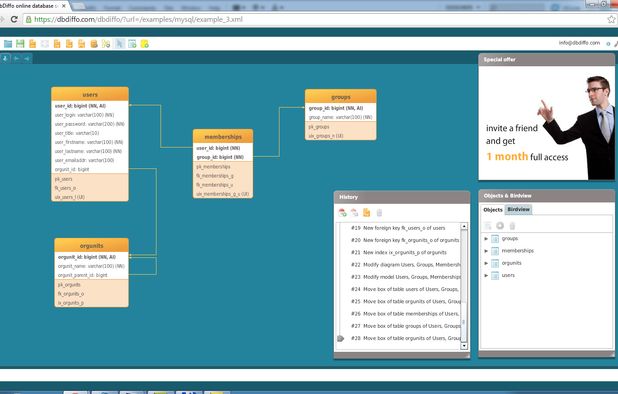618x394 pixels.
Task: Click the first greyed icon in Objects toolbar
Action: tap(488, 226)
